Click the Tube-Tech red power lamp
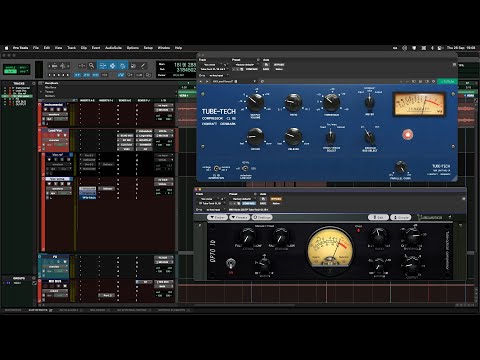Image resolution: width=480 pixels, height=360 pixels. tap(407, 134)
